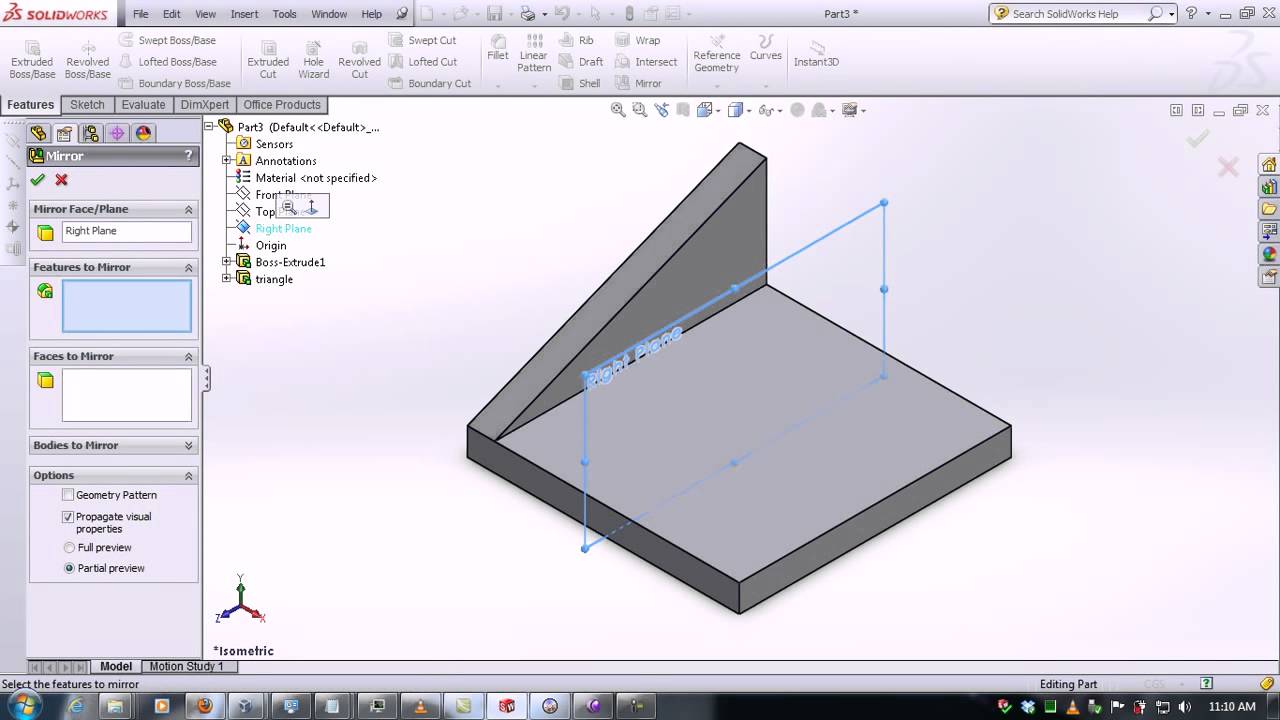Screen dimensions: 1280x720
Task: Open the DisplayManager color ball tab
Action: coord(143,133)
